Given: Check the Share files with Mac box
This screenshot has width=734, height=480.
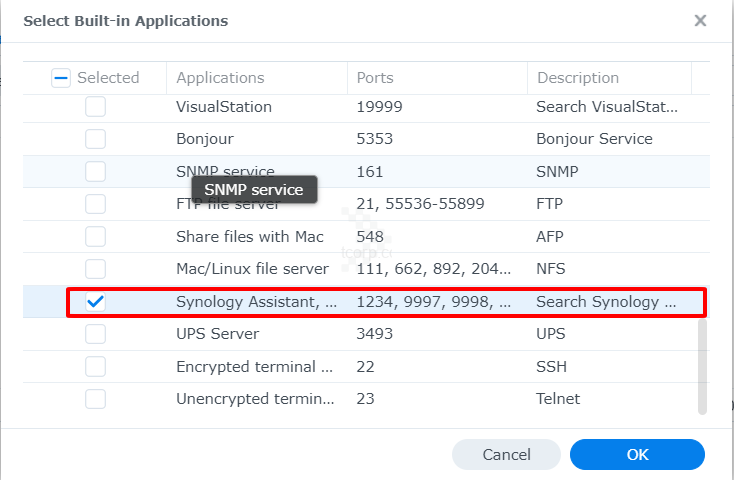Looking at the screenshot, I should (95, 237).
